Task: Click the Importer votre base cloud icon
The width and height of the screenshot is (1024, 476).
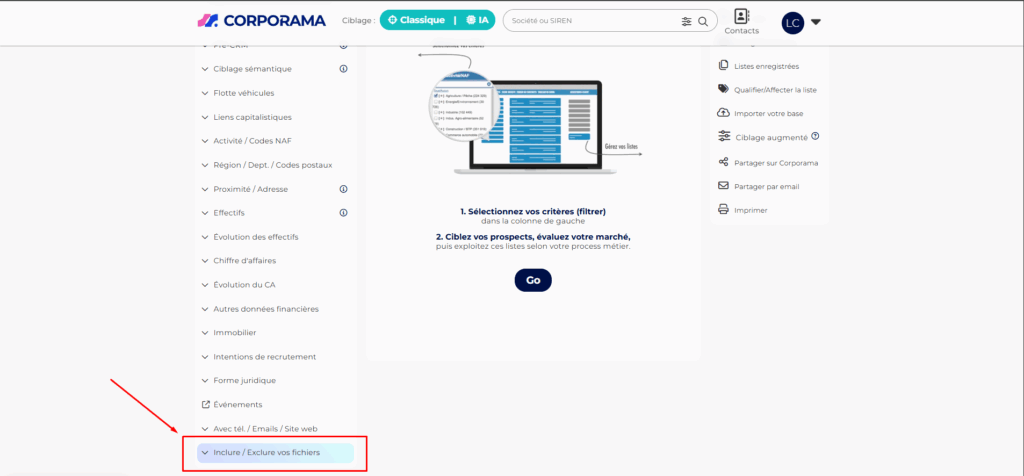Action: tap(723, 113)
